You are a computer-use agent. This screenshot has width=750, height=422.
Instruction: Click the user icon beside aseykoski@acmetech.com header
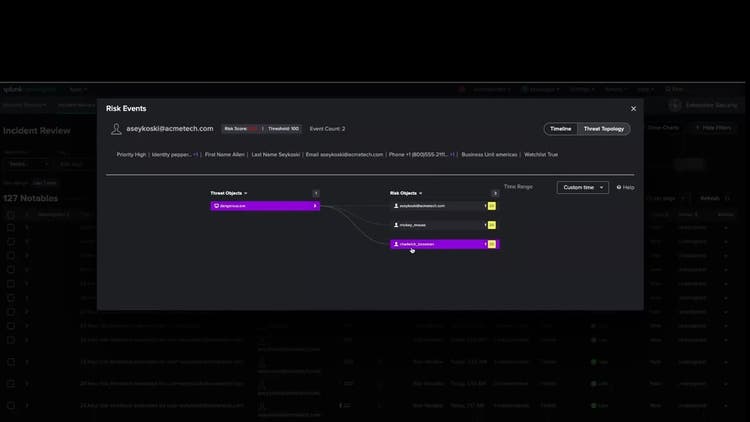(116, 129)
